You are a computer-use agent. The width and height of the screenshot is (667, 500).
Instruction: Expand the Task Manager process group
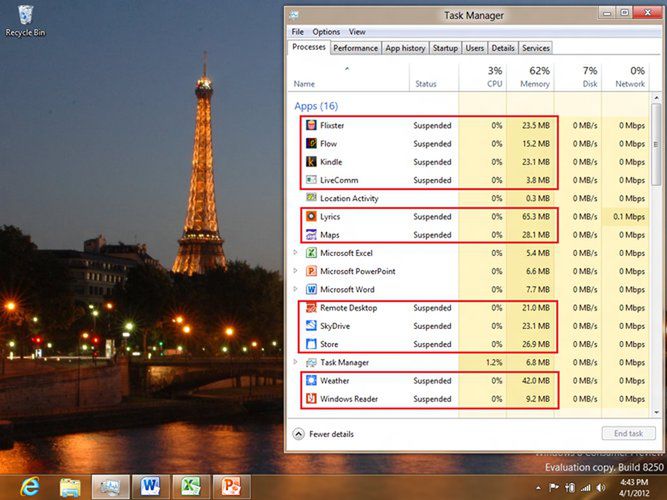[296, 362]
